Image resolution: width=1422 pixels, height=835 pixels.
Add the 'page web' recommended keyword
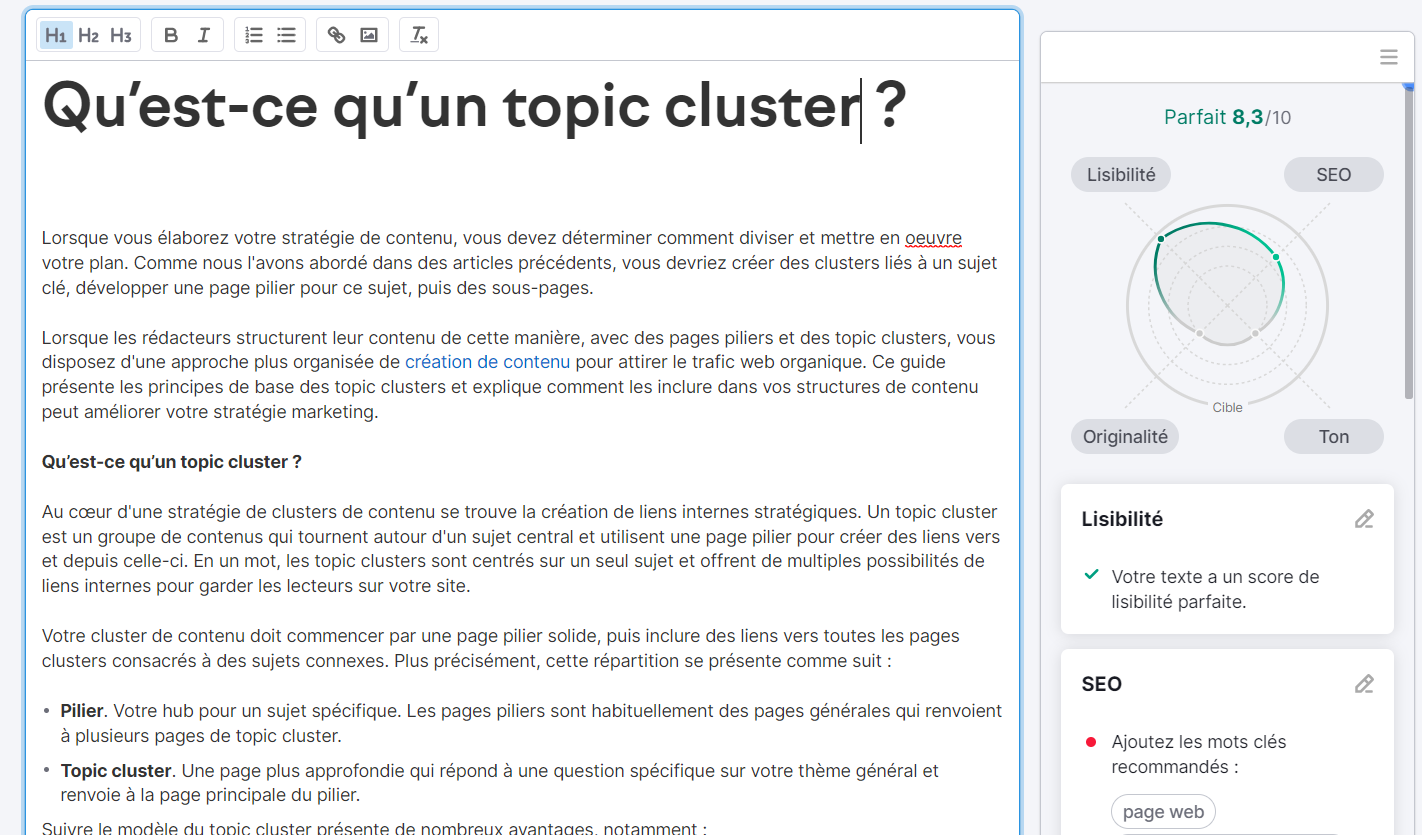tap(1163, 811)
